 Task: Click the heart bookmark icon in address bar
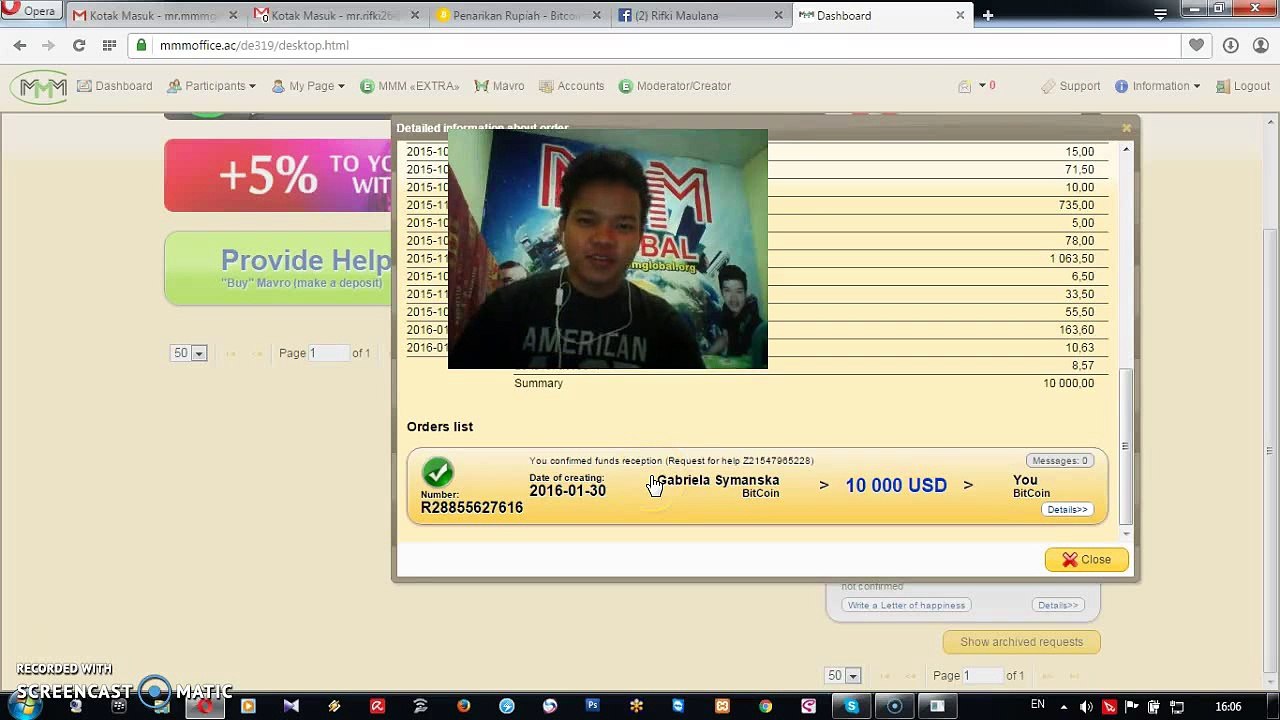(x=1196, y=45)
